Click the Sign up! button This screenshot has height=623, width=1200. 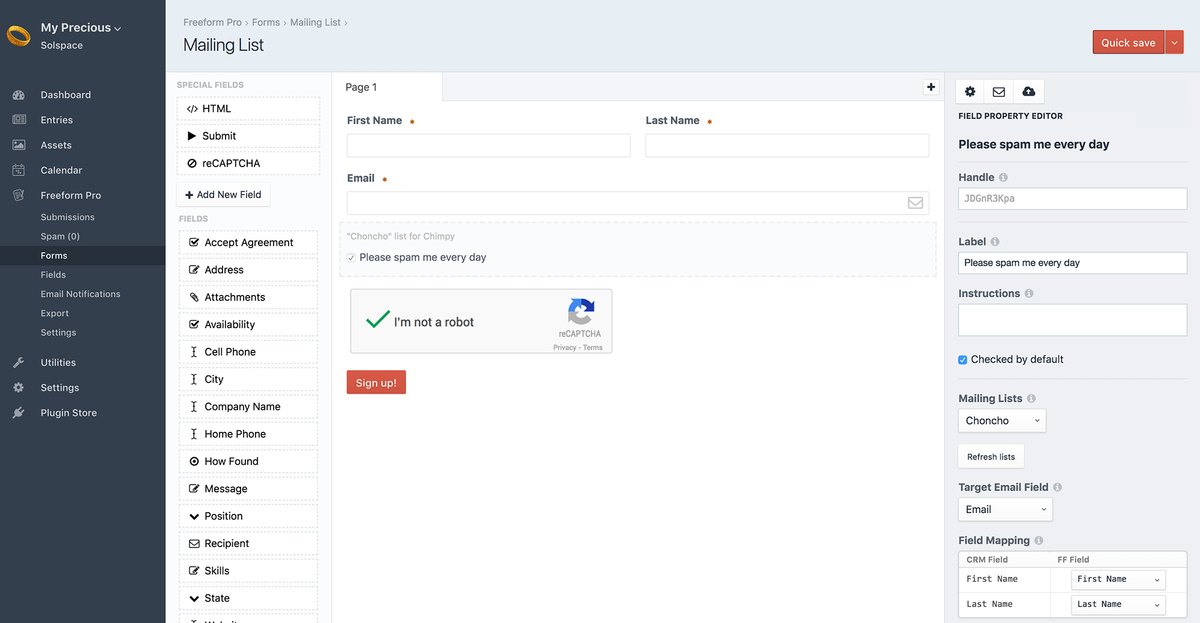tap(376, 383)
